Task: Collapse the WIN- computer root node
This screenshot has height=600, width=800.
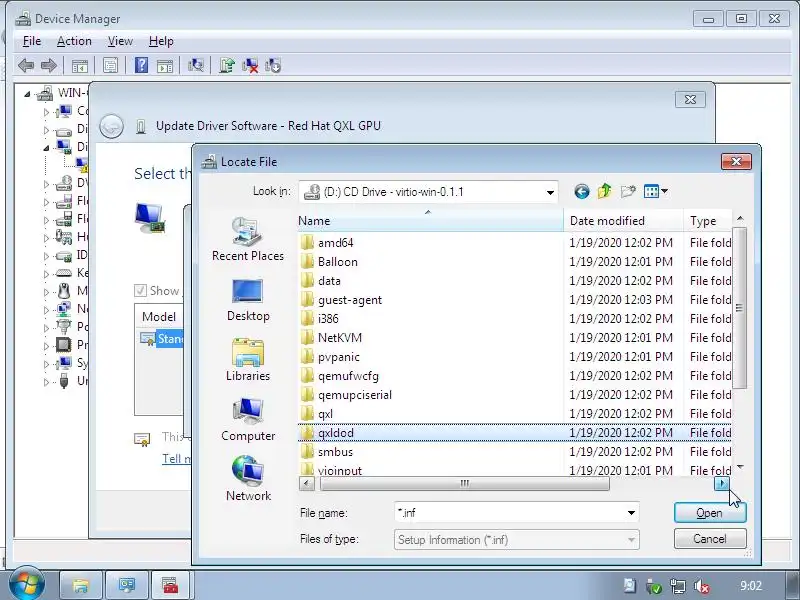Action: pyautogui.click(x=28, y=94)
